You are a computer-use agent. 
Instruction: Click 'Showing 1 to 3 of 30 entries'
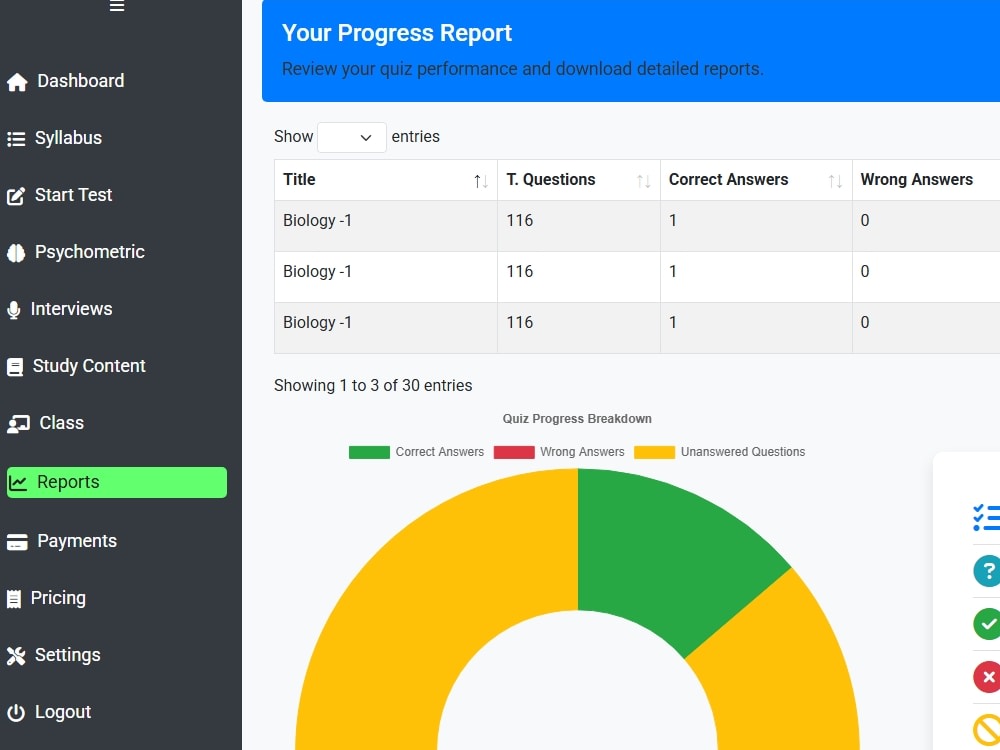(x=373, y=385)
